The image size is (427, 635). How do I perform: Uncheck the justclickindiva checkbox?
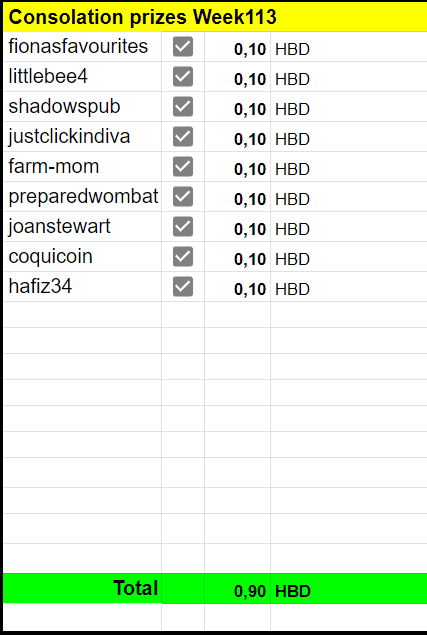[x=183, y=136]
